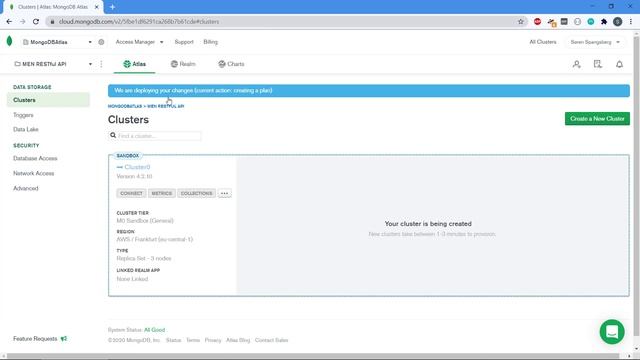View site lock information icon
The width and height of the screenshot is (640, 360).
(52, 22)
